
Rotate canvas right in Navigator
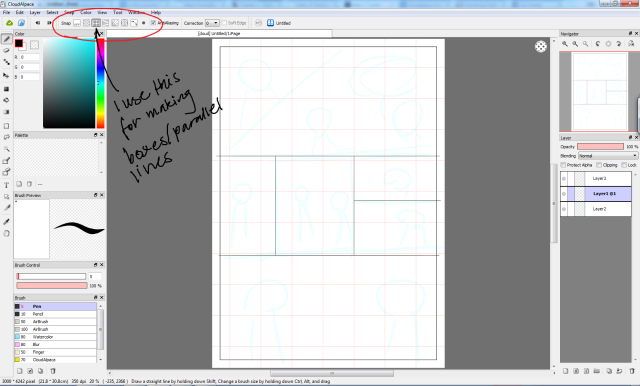[x=619, y=44]
